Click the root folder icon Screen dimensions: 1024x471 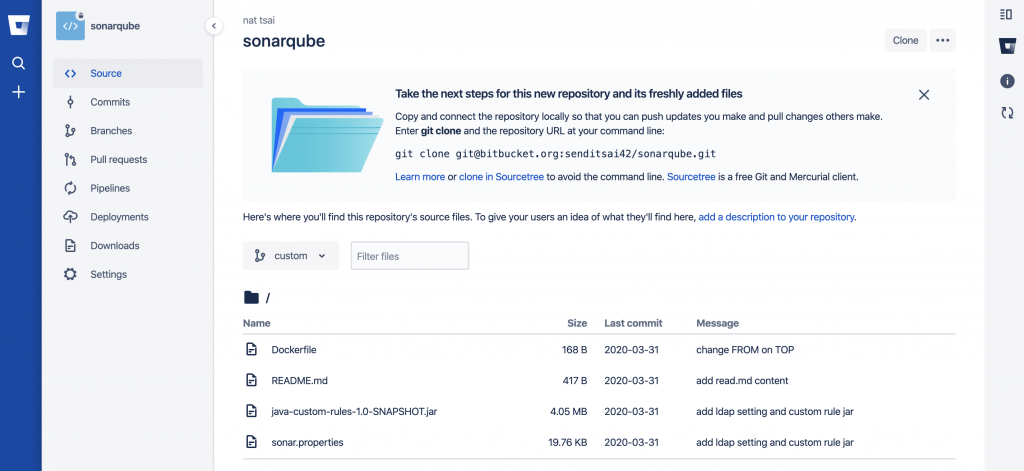[251, 298]
